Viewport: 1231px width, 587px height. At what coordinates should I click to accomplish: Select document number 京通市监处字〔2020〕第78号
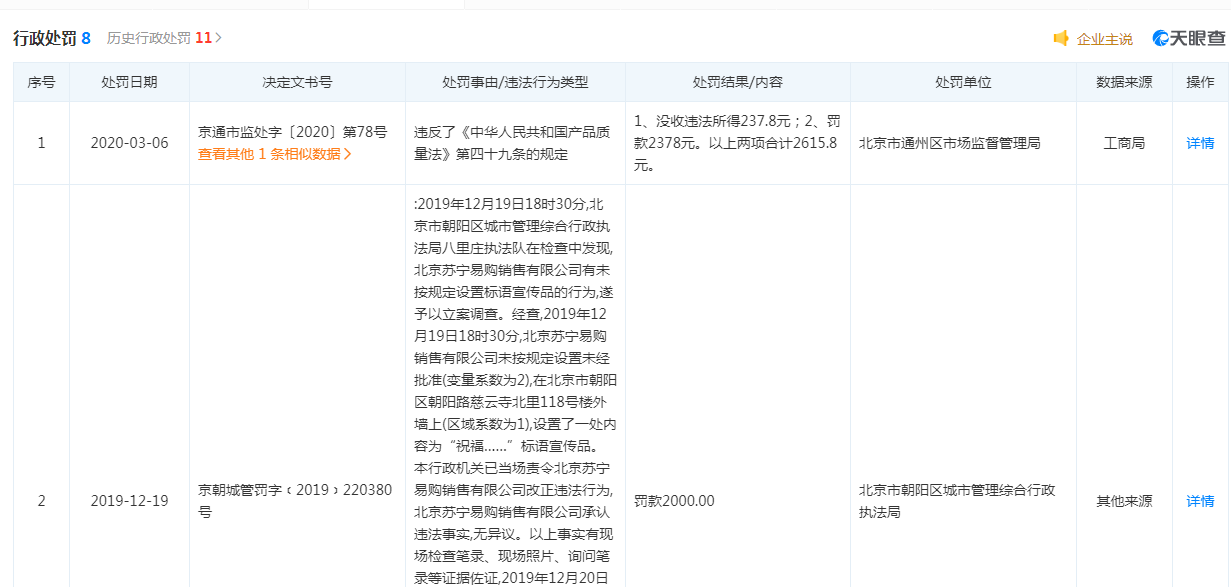tap(292, 132)
